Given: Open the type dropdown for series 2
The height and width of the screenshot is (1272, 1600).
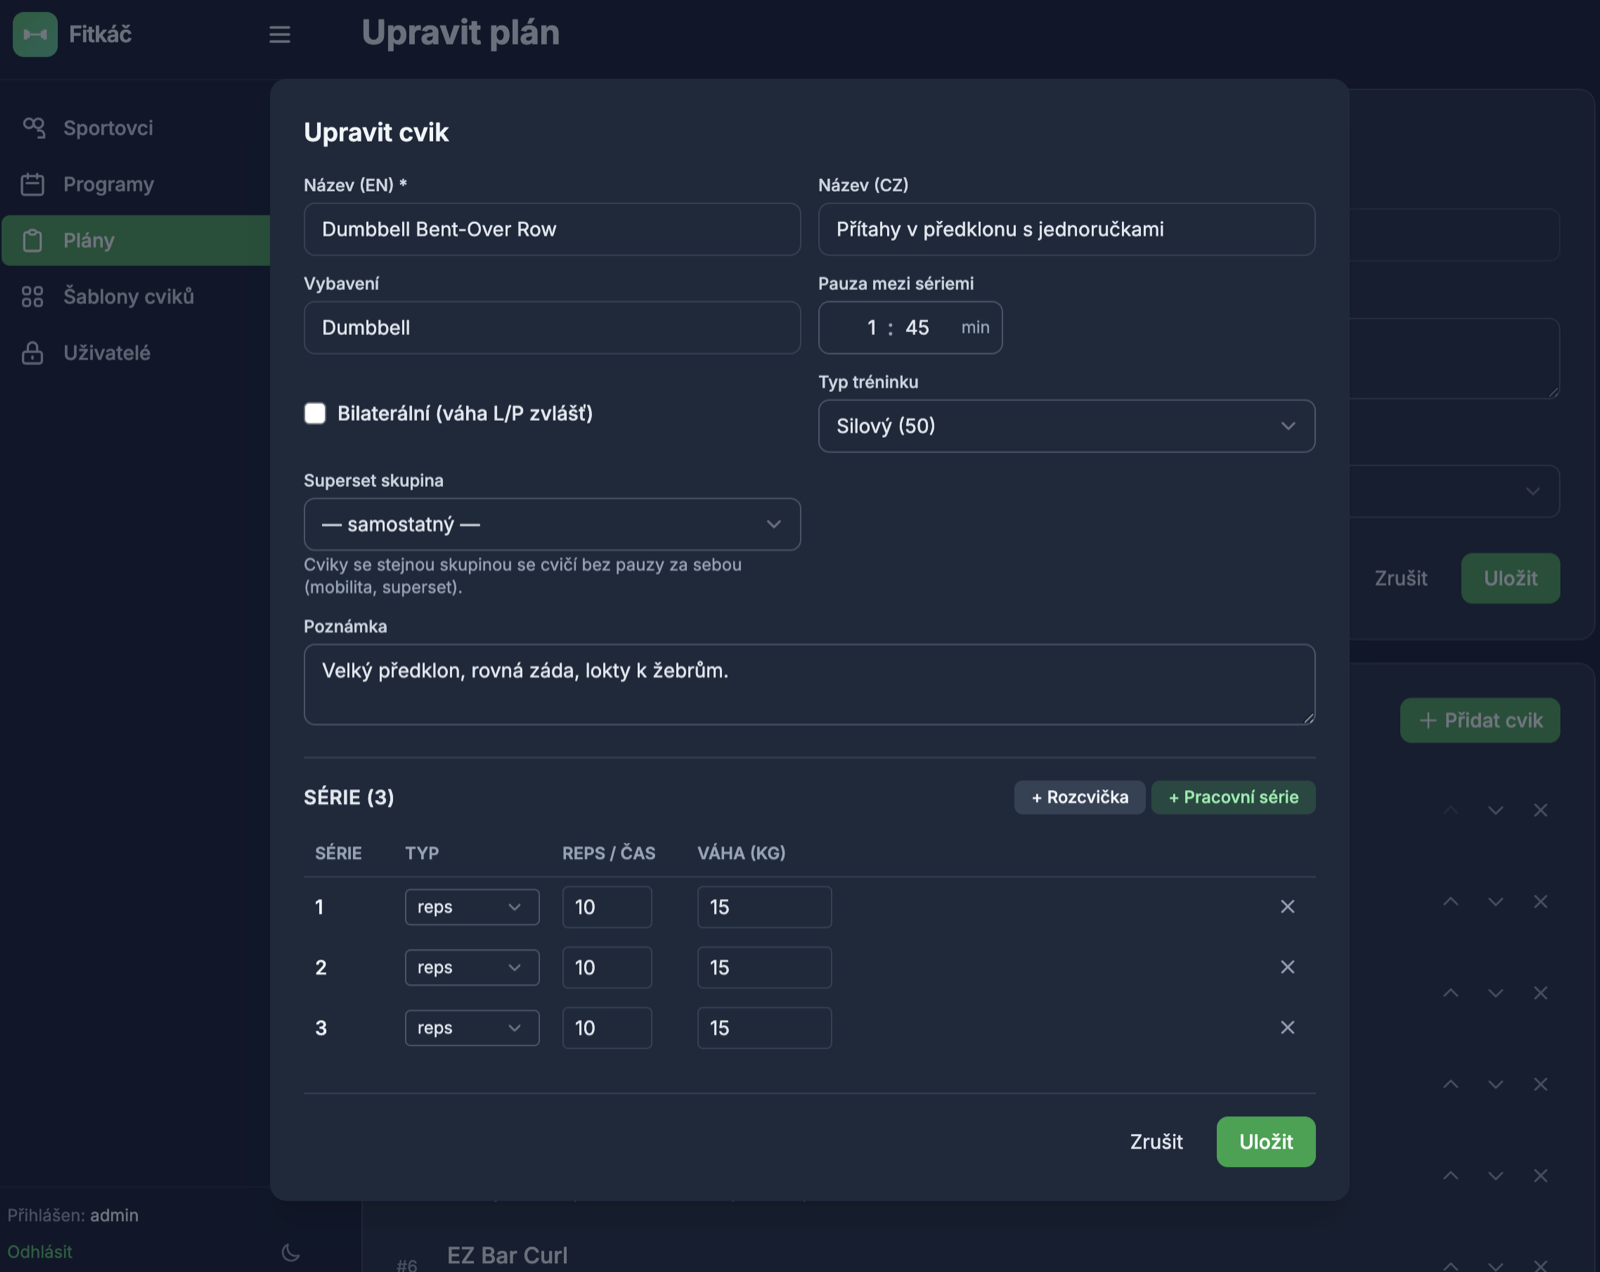Looking at the screenshot, I should pos(472,967).
